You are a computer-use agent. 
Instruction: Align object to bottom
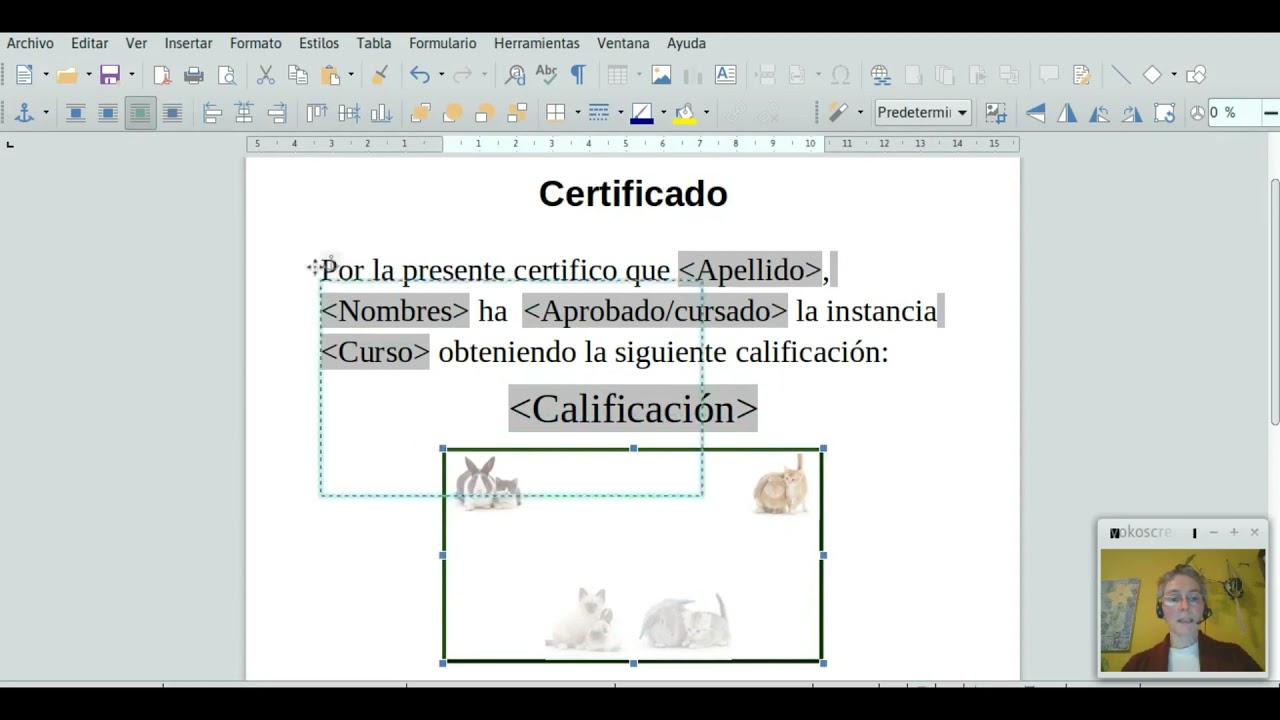click(x=381, y=113)
